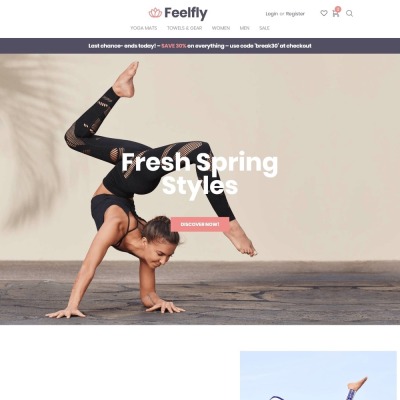Click the cart item count badge
The height and width of the screenshot is (400, 400).
coord(338,9)
